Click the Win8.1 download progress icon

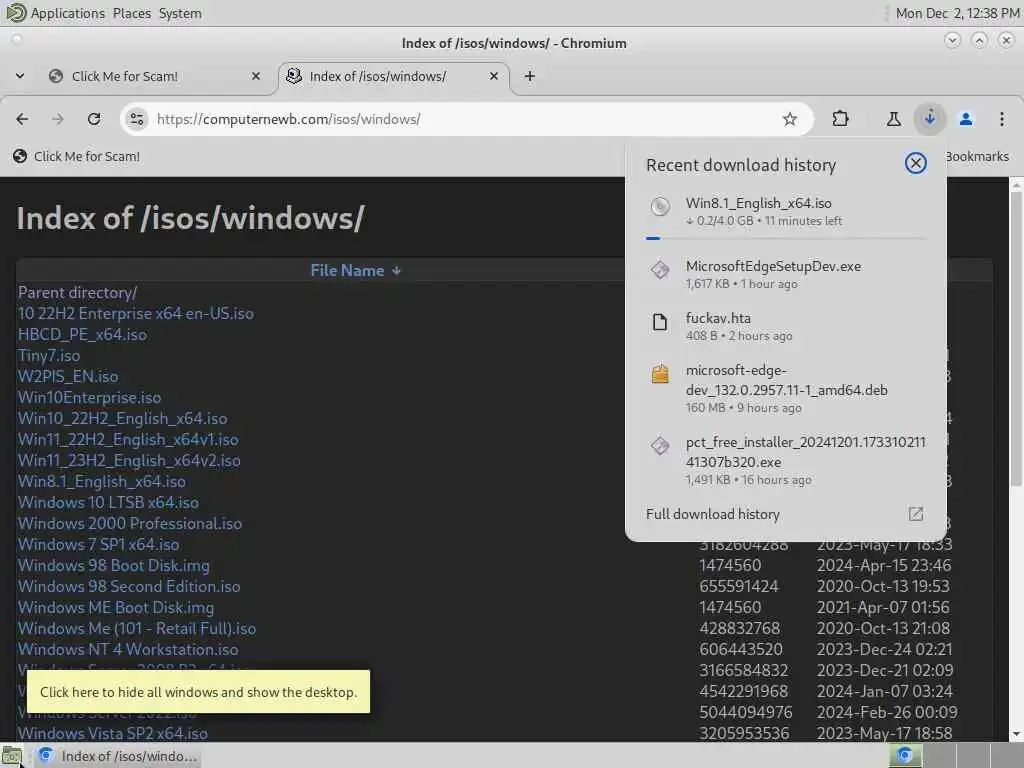tap(660, 206)
